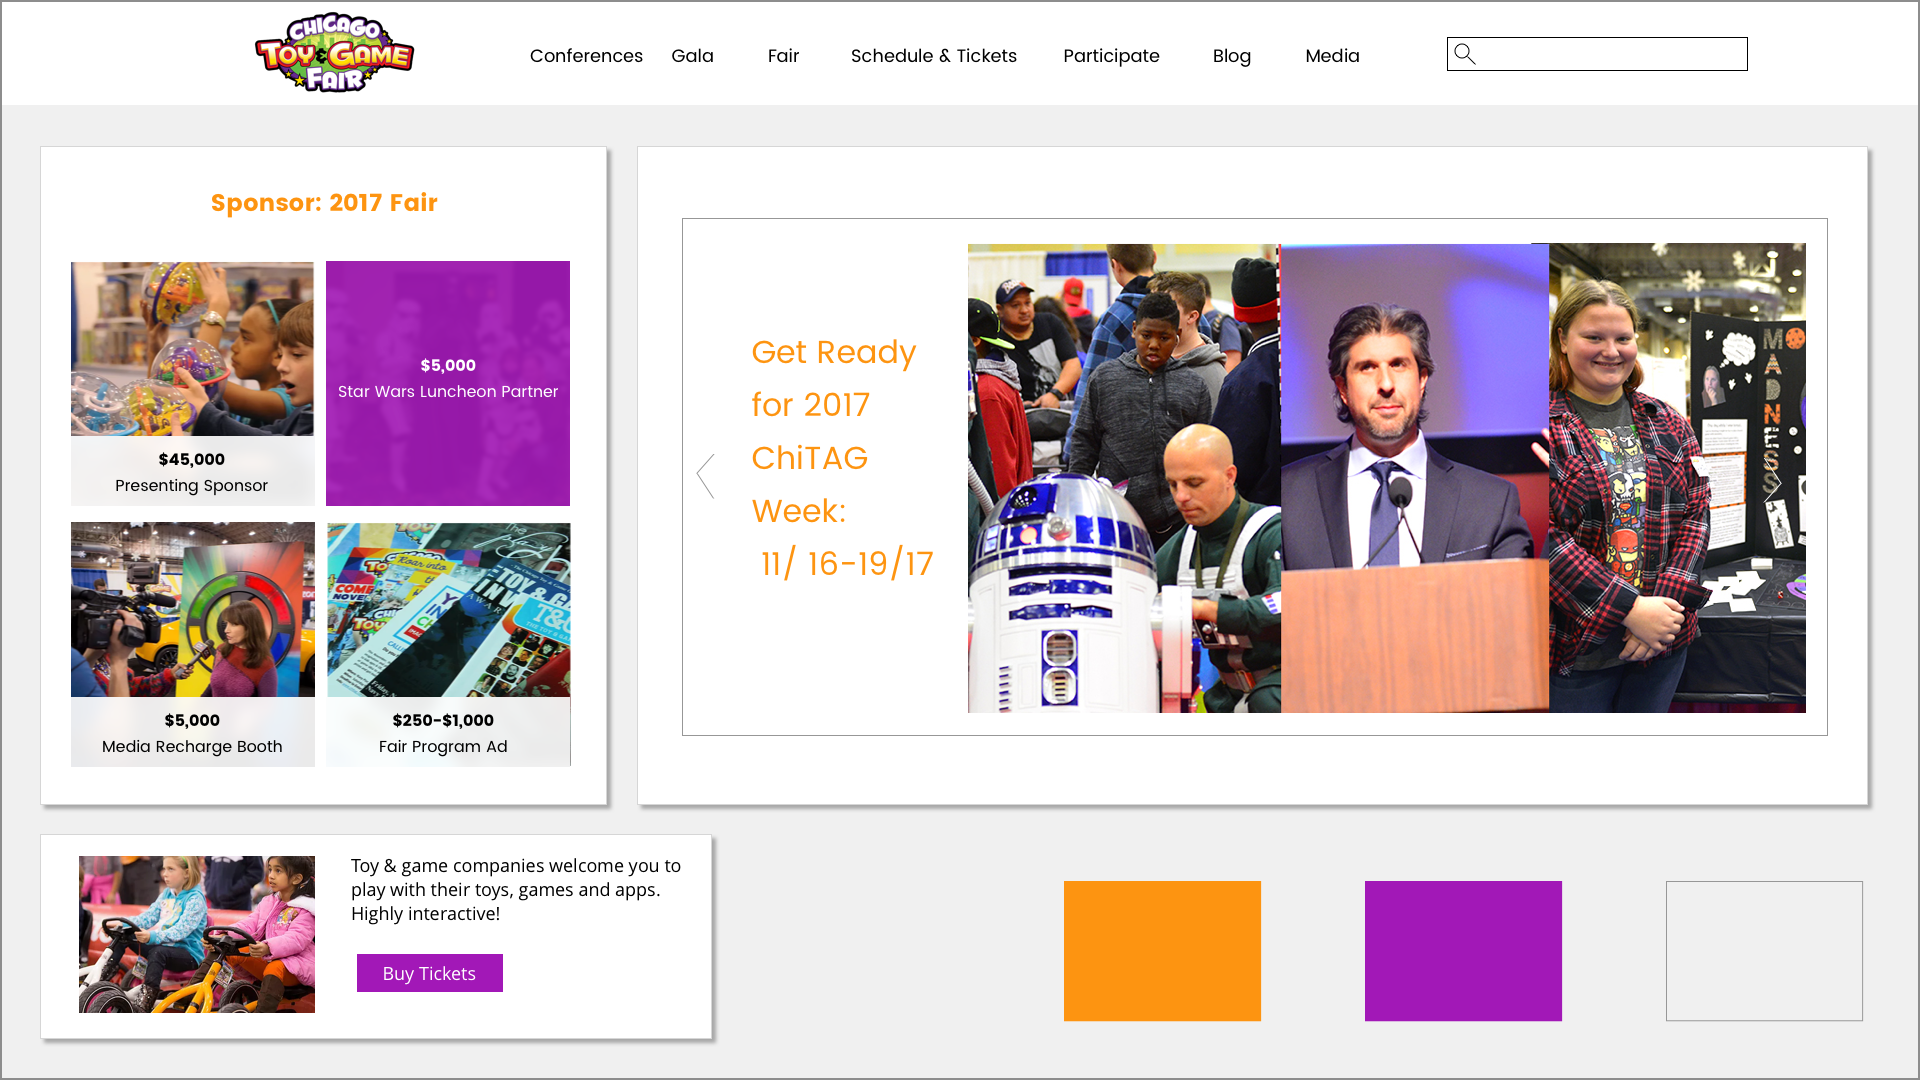Open the Fair Program Ad card
This screenshot has height=1080, width=1920.
pos(448,644)
